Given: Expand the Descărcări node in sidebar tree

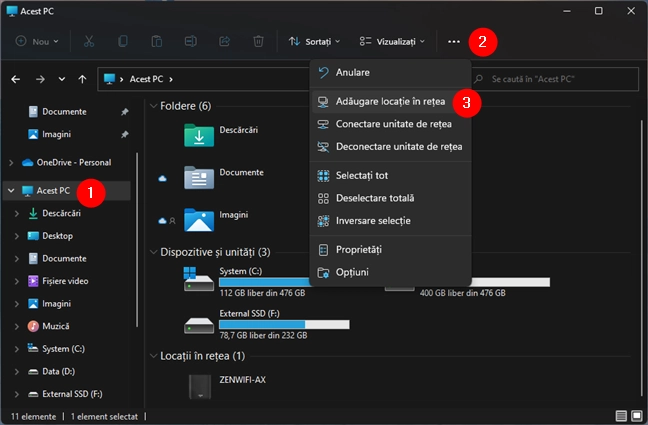Looking at the screenshot, I should click(17, 213).
